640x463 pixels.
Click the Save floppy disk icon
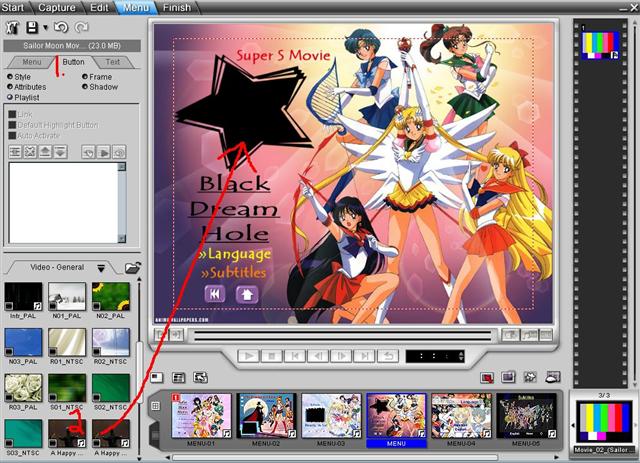click(x=32, y=27)
